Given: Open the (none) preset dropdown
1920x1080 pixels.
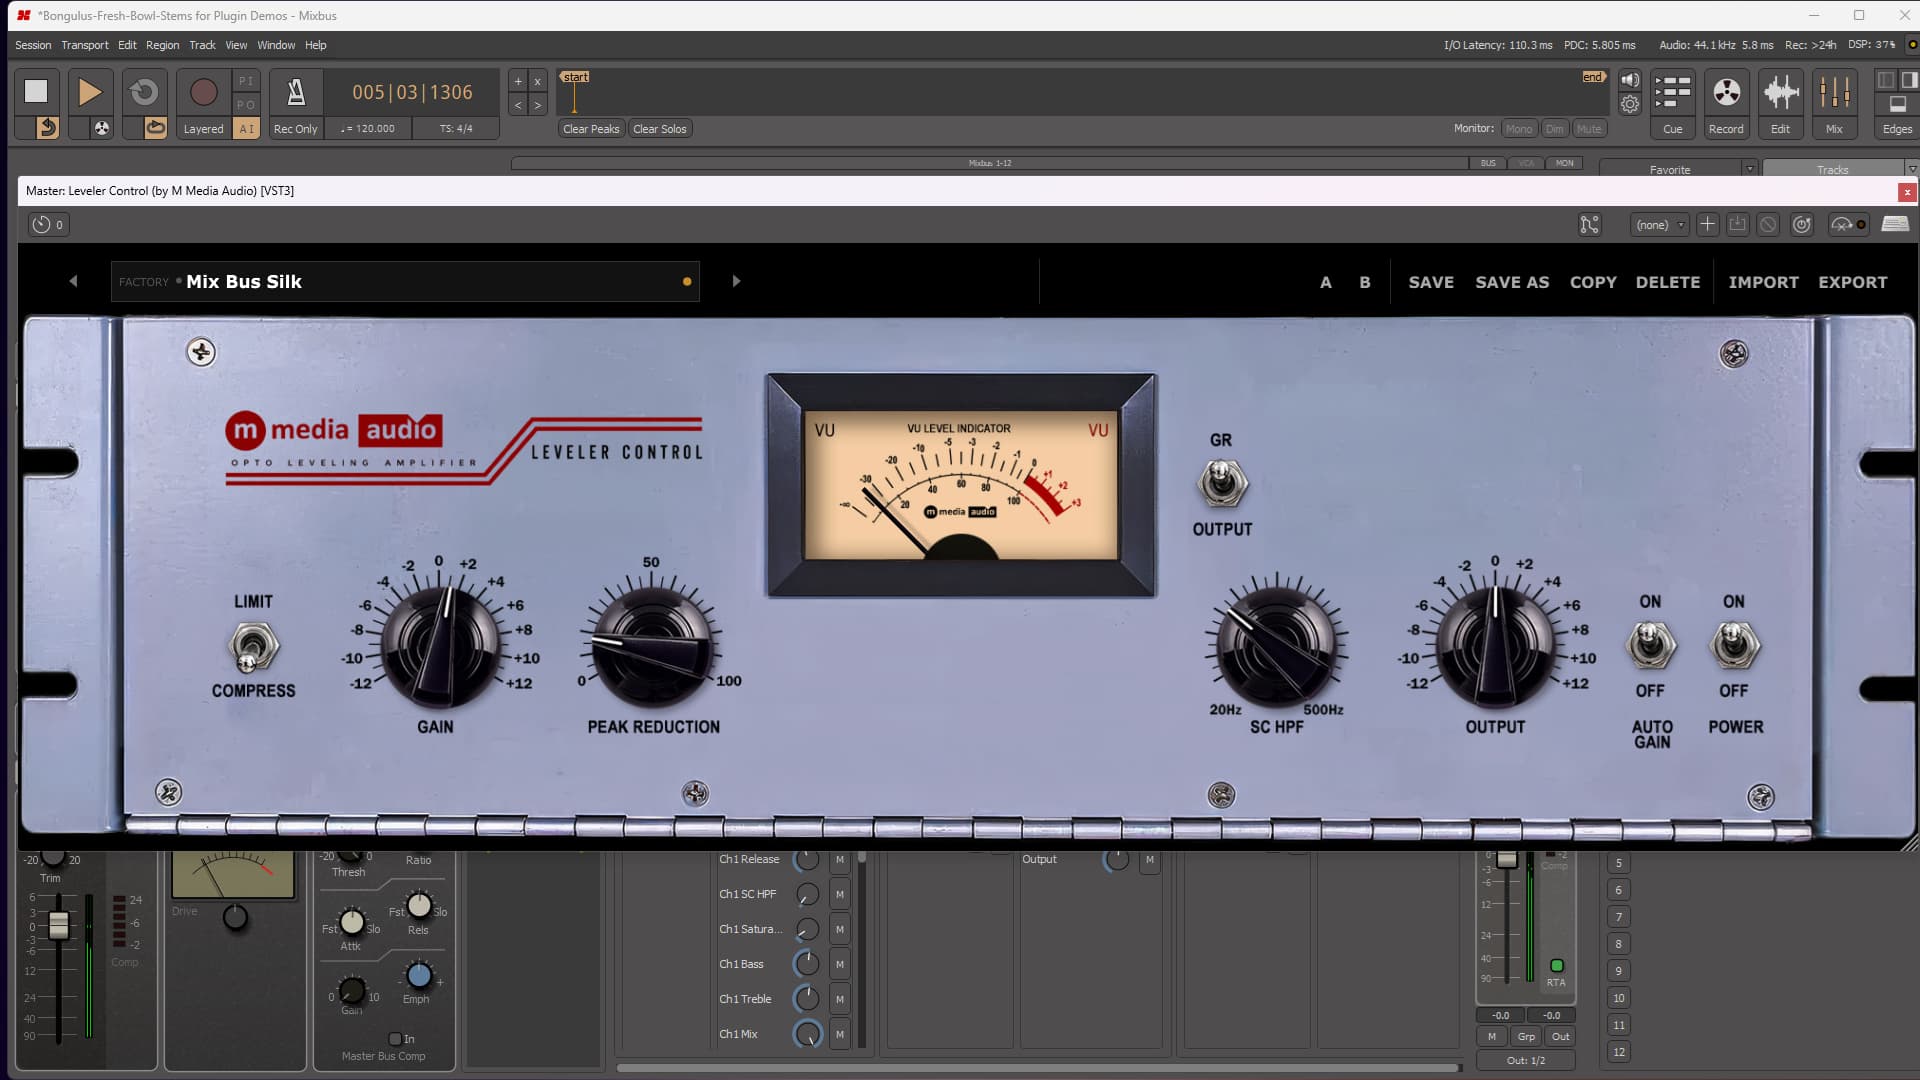Looking at the screenshot, I should 1659,225.
